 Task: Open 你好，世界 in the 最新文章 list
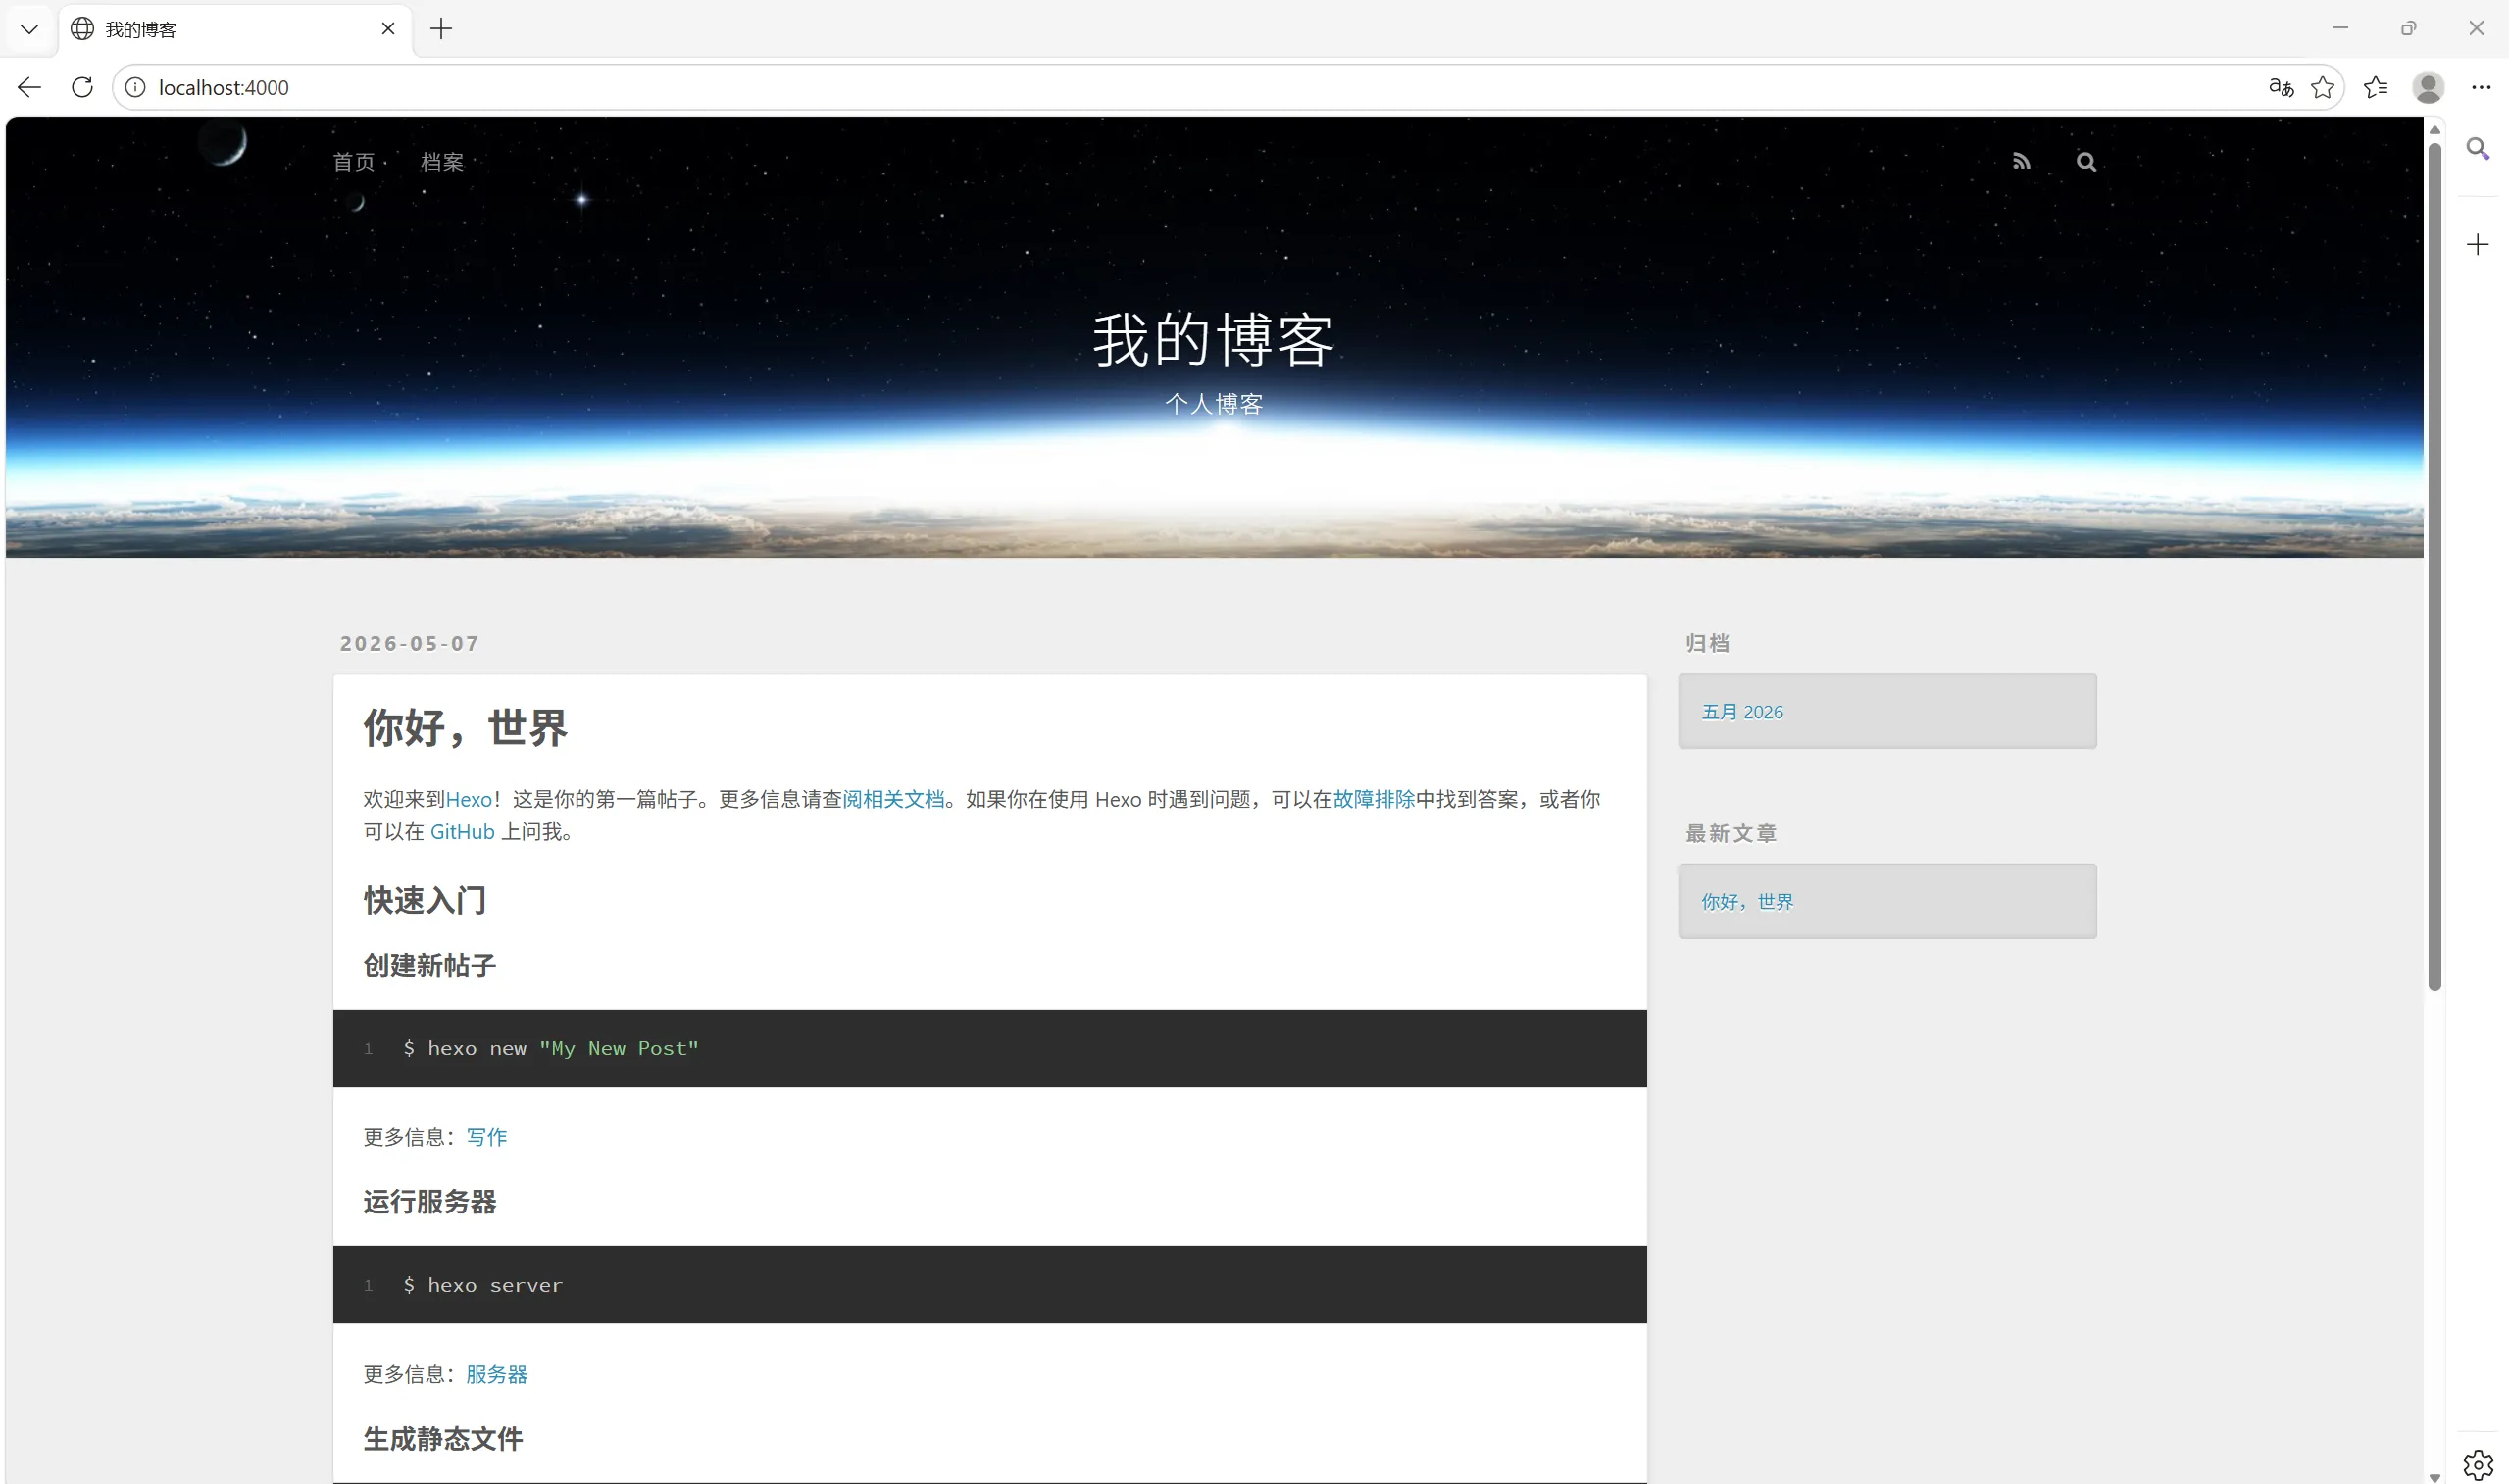(x=1747, y=902)
